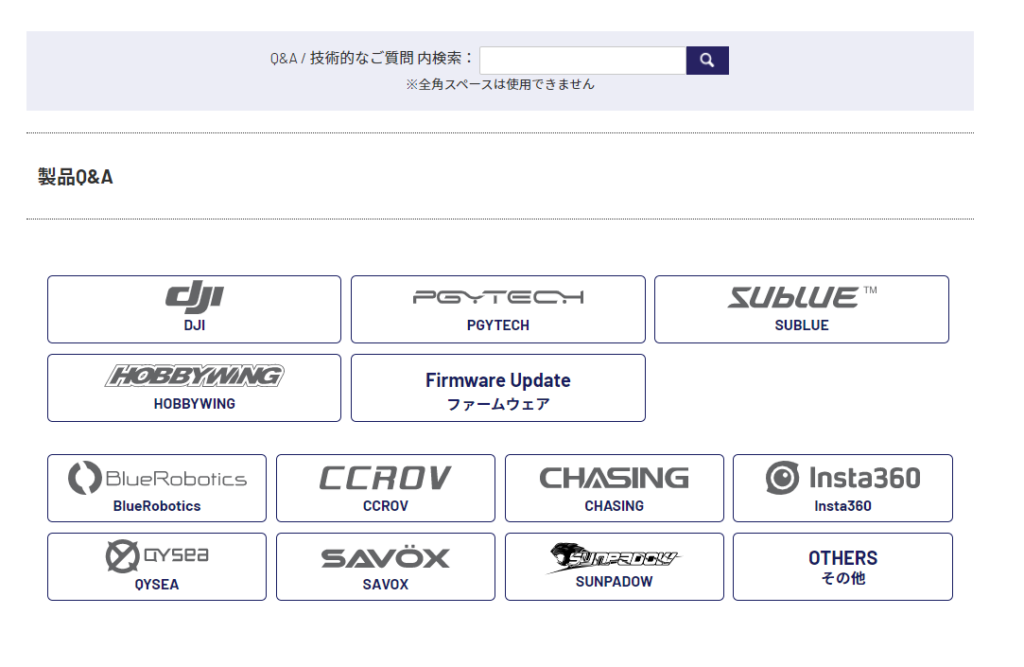This screenshot has width=1024, height=667.
Task: Click the BlueRobotics caption under the logo
Action: [157, 506]
